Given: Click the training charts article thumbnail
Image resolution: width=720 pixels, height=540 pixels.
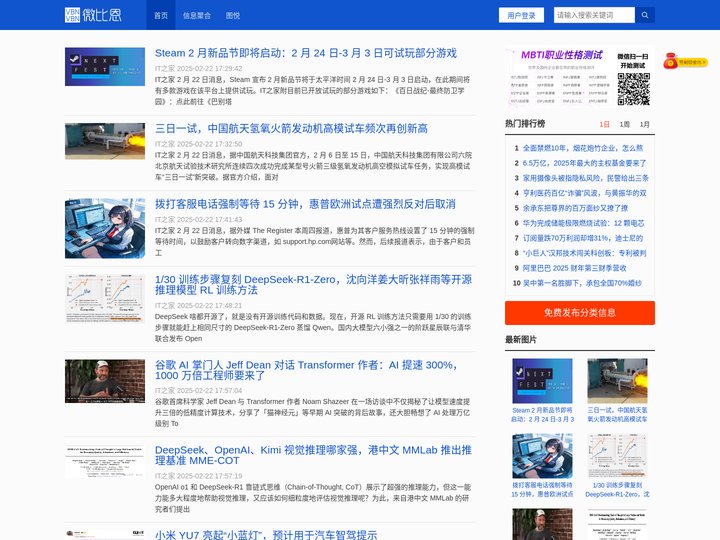Looking at the screenshot, I should point(105,298).
